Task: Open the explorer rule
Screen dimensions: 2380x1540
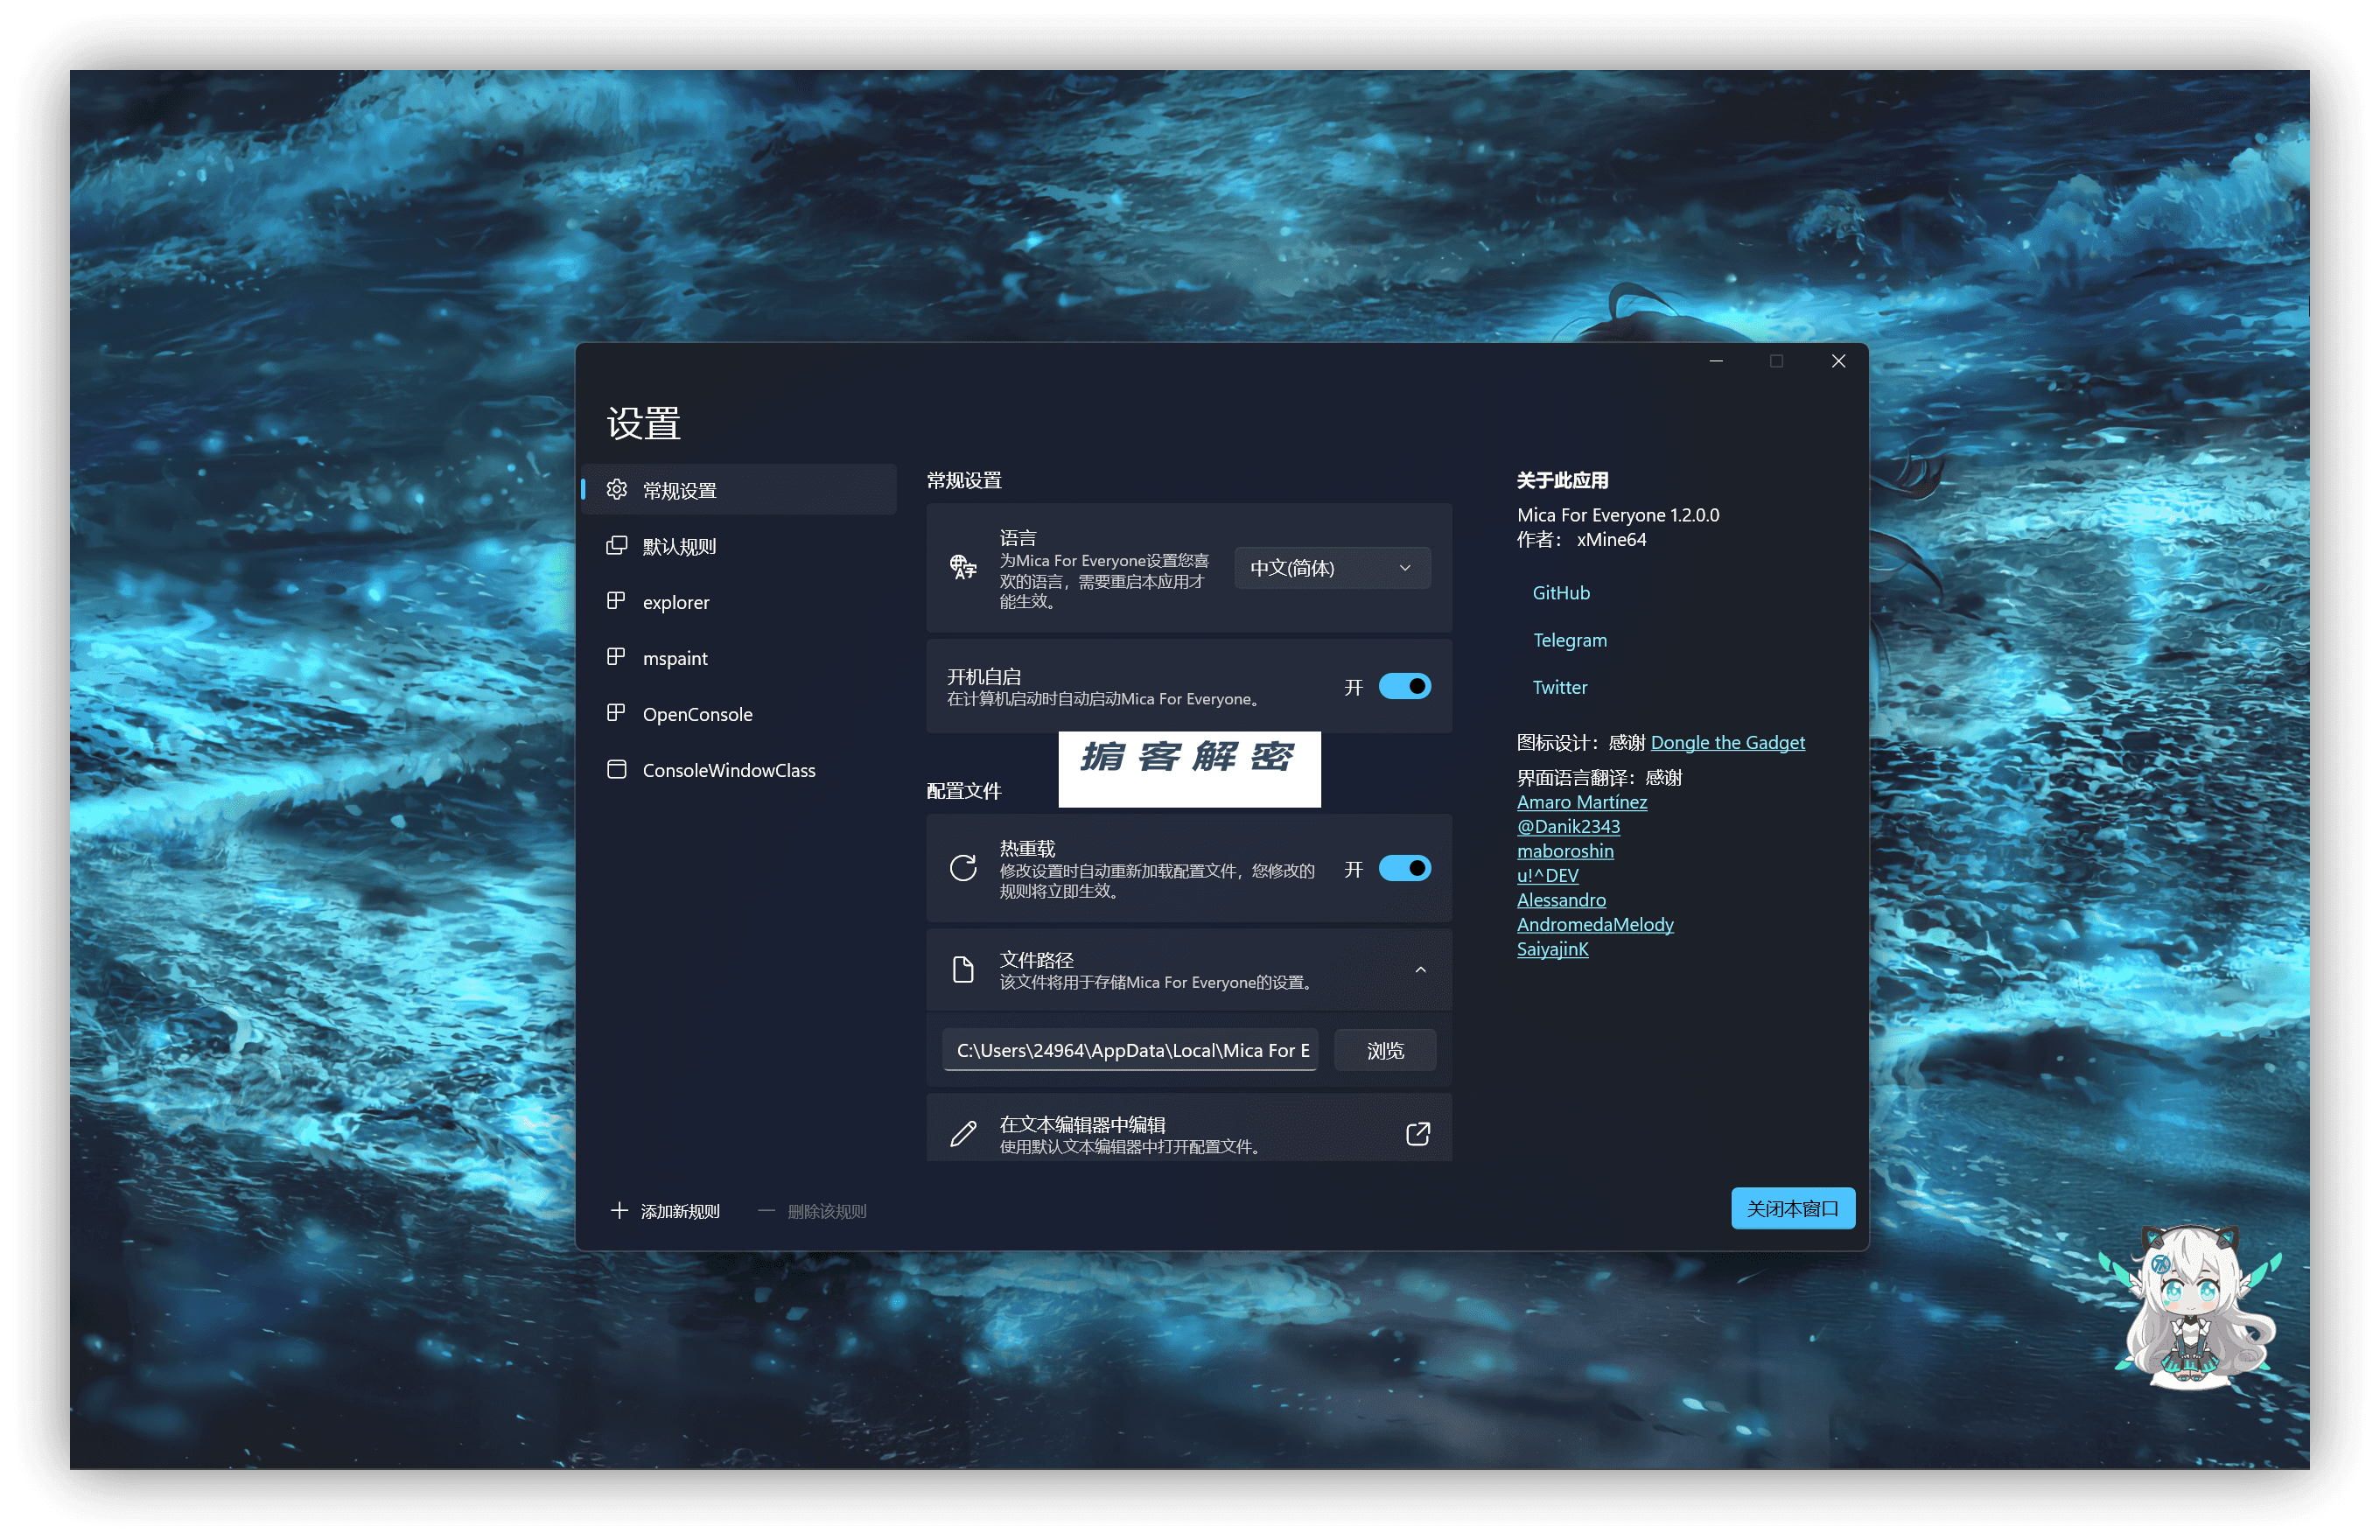Action: [739, 601]
